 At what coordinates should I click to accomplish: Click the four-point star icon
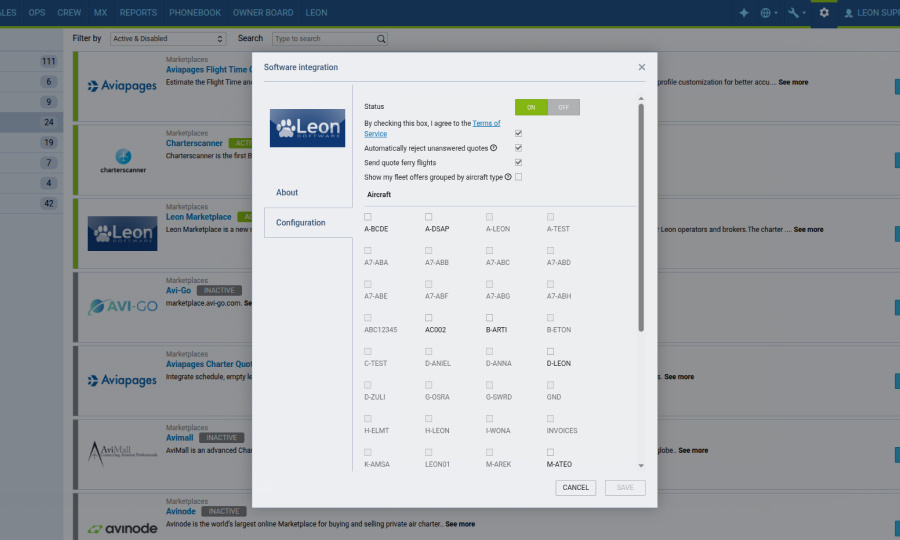[x=743, y=13]
